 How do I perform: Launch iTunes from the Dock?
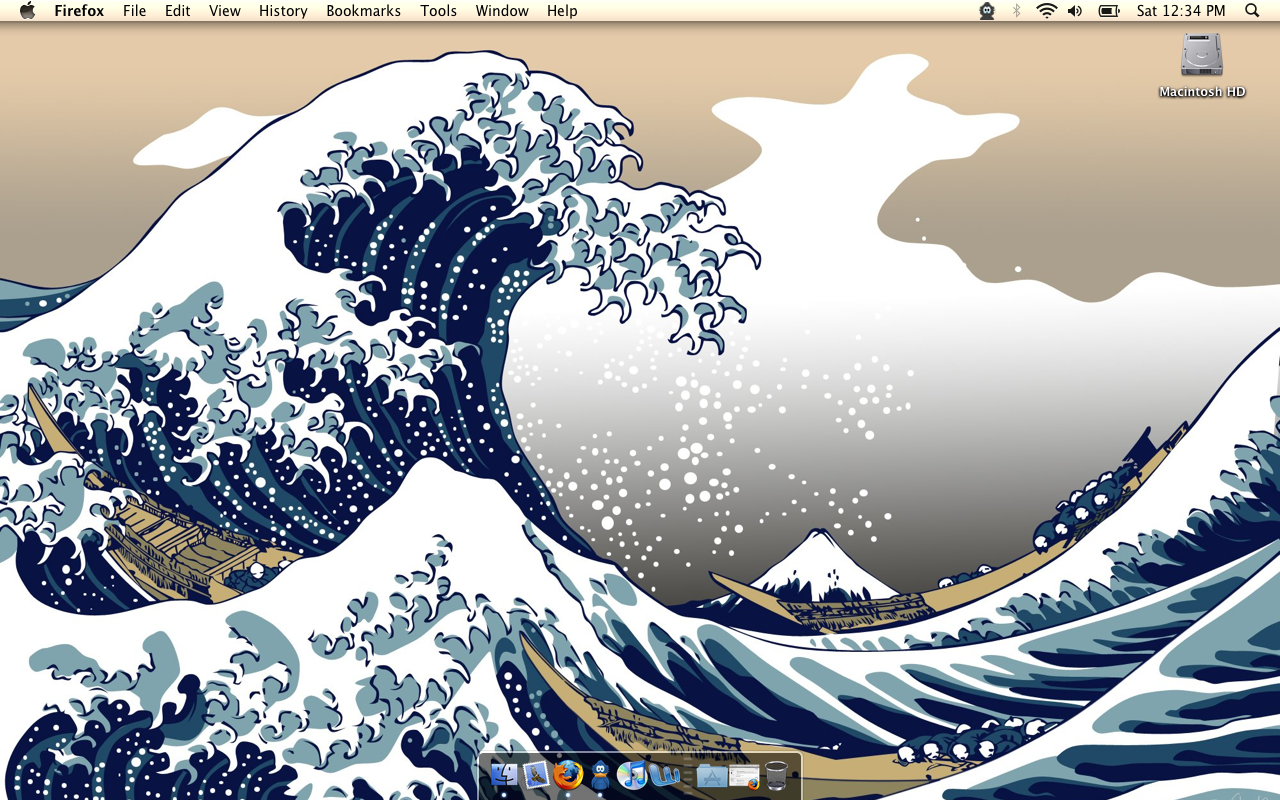click(632, 775)
